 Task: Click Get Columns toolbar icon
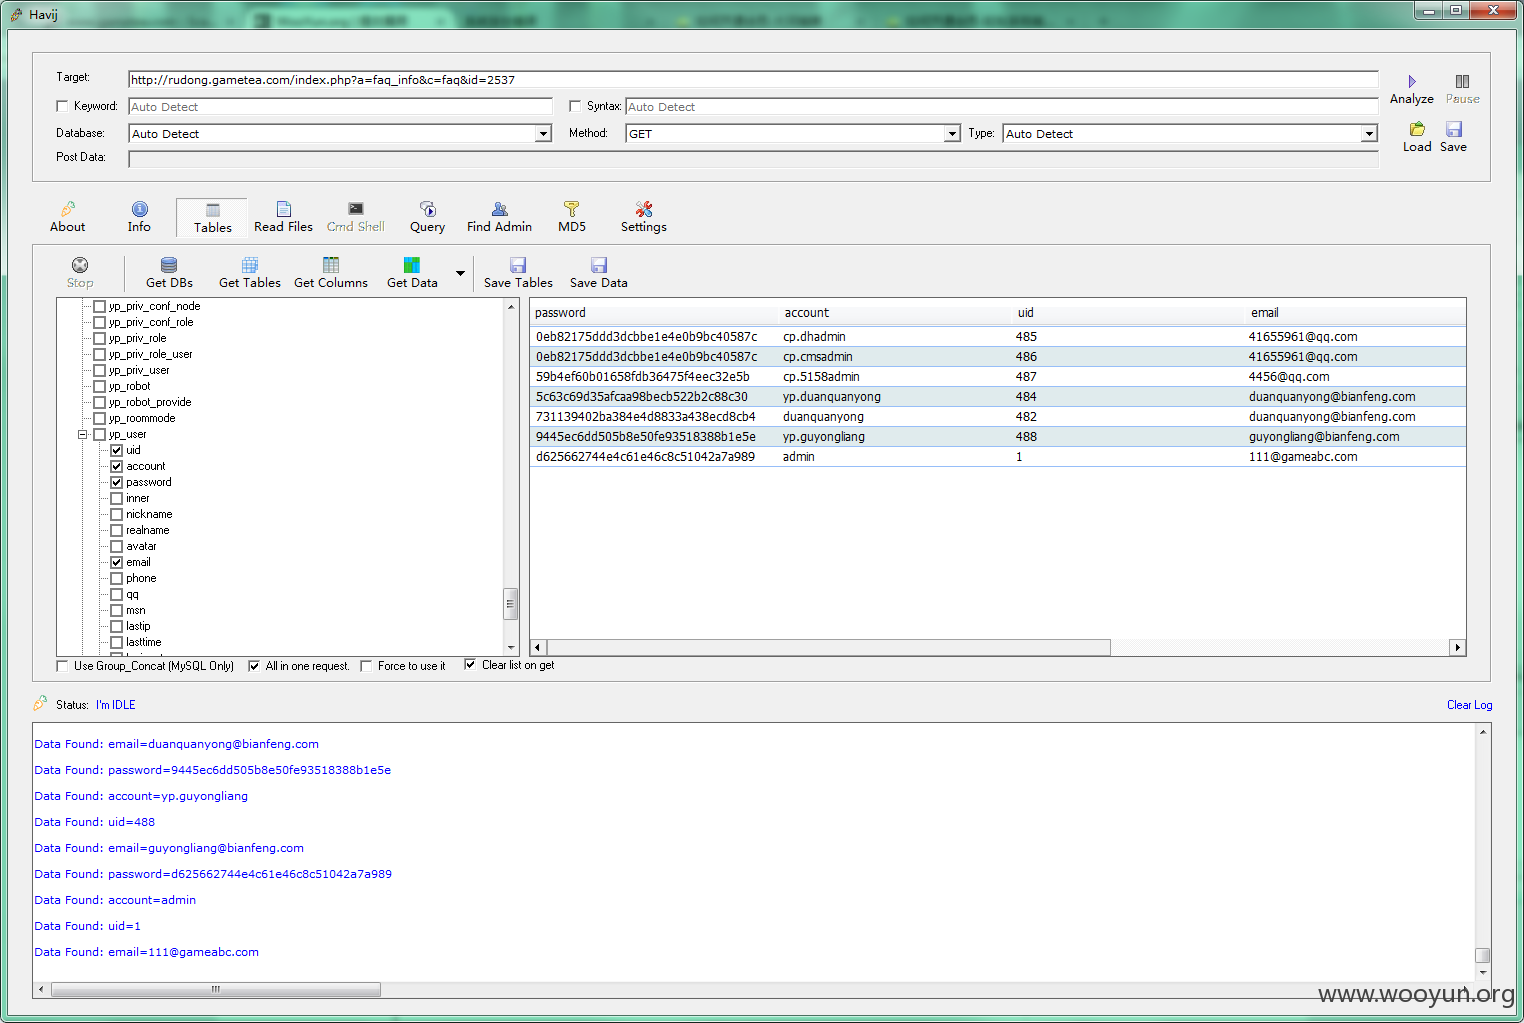coord(331,265)
